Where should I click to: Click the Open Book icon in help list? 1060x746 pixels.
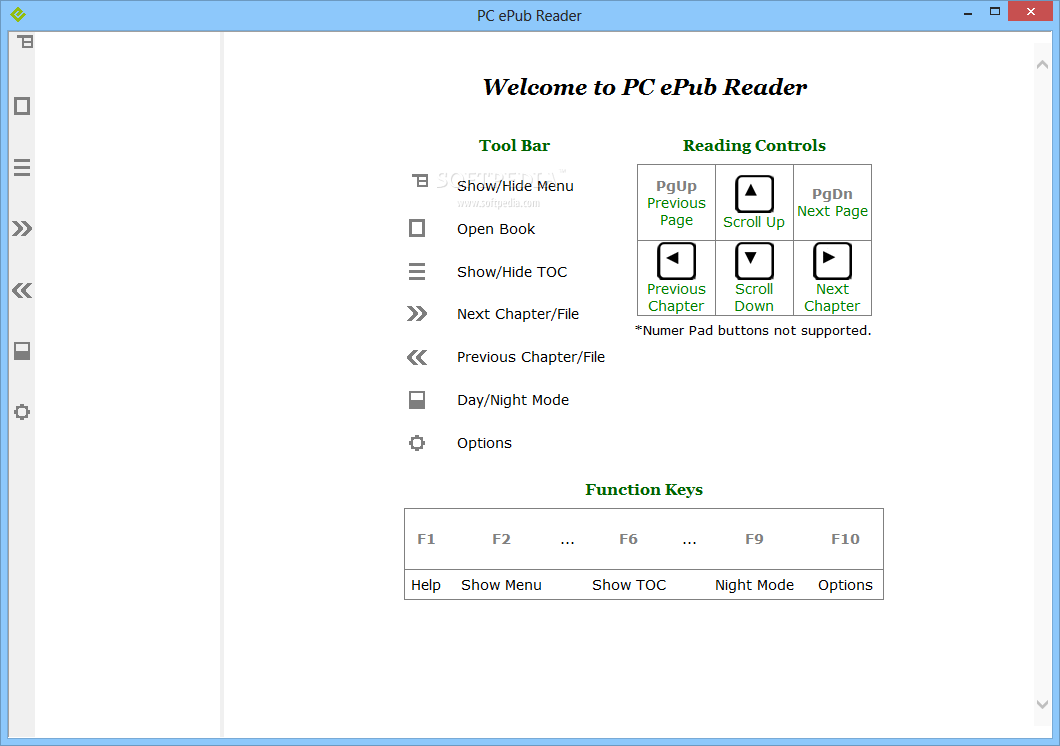(417, 228)
